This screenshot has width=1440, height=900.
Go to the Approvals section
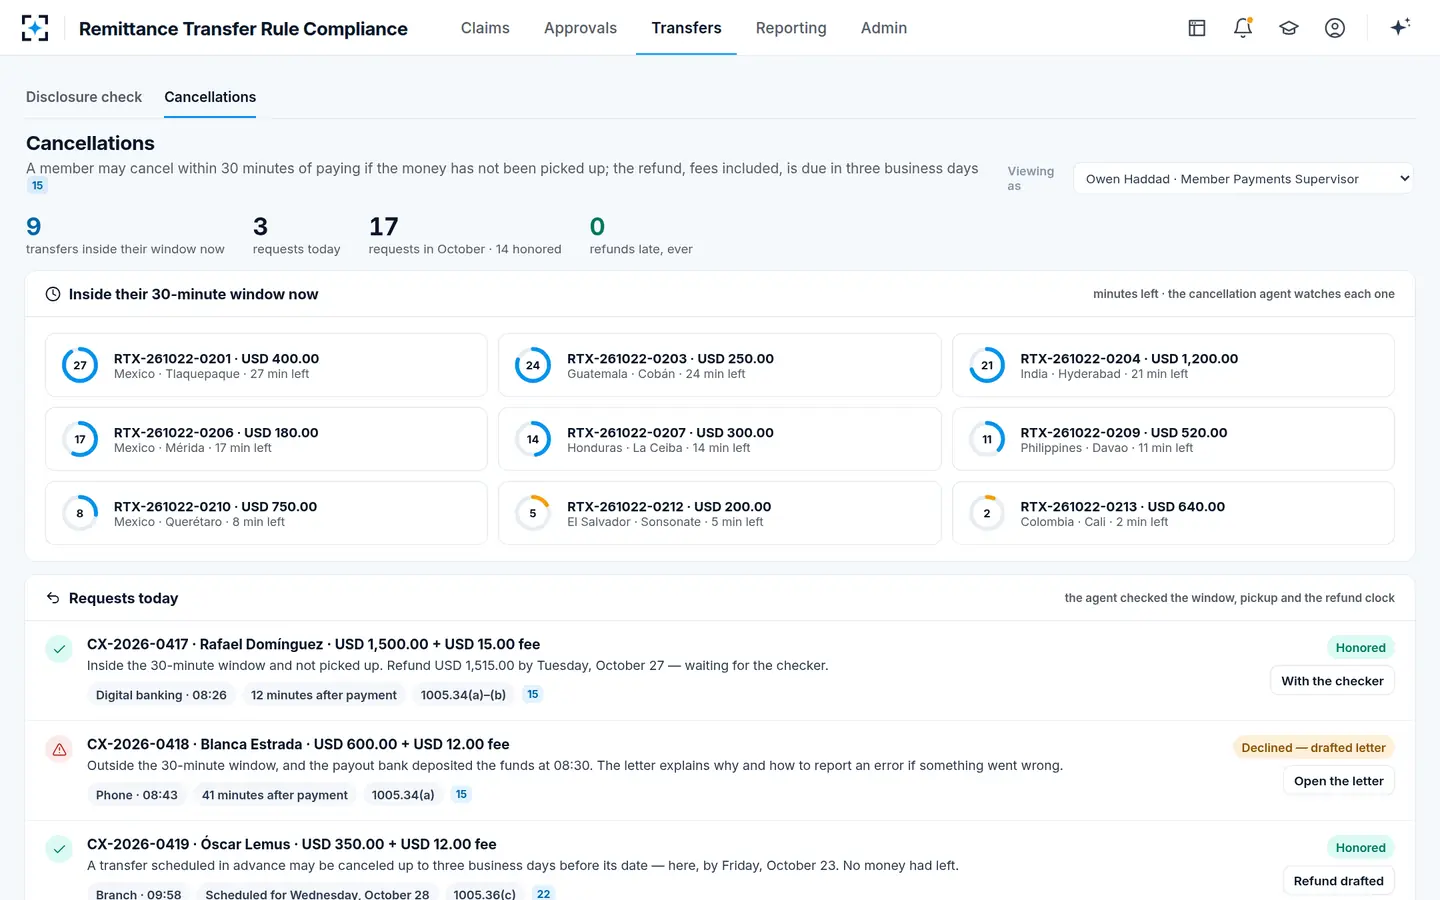coord(580,28)
